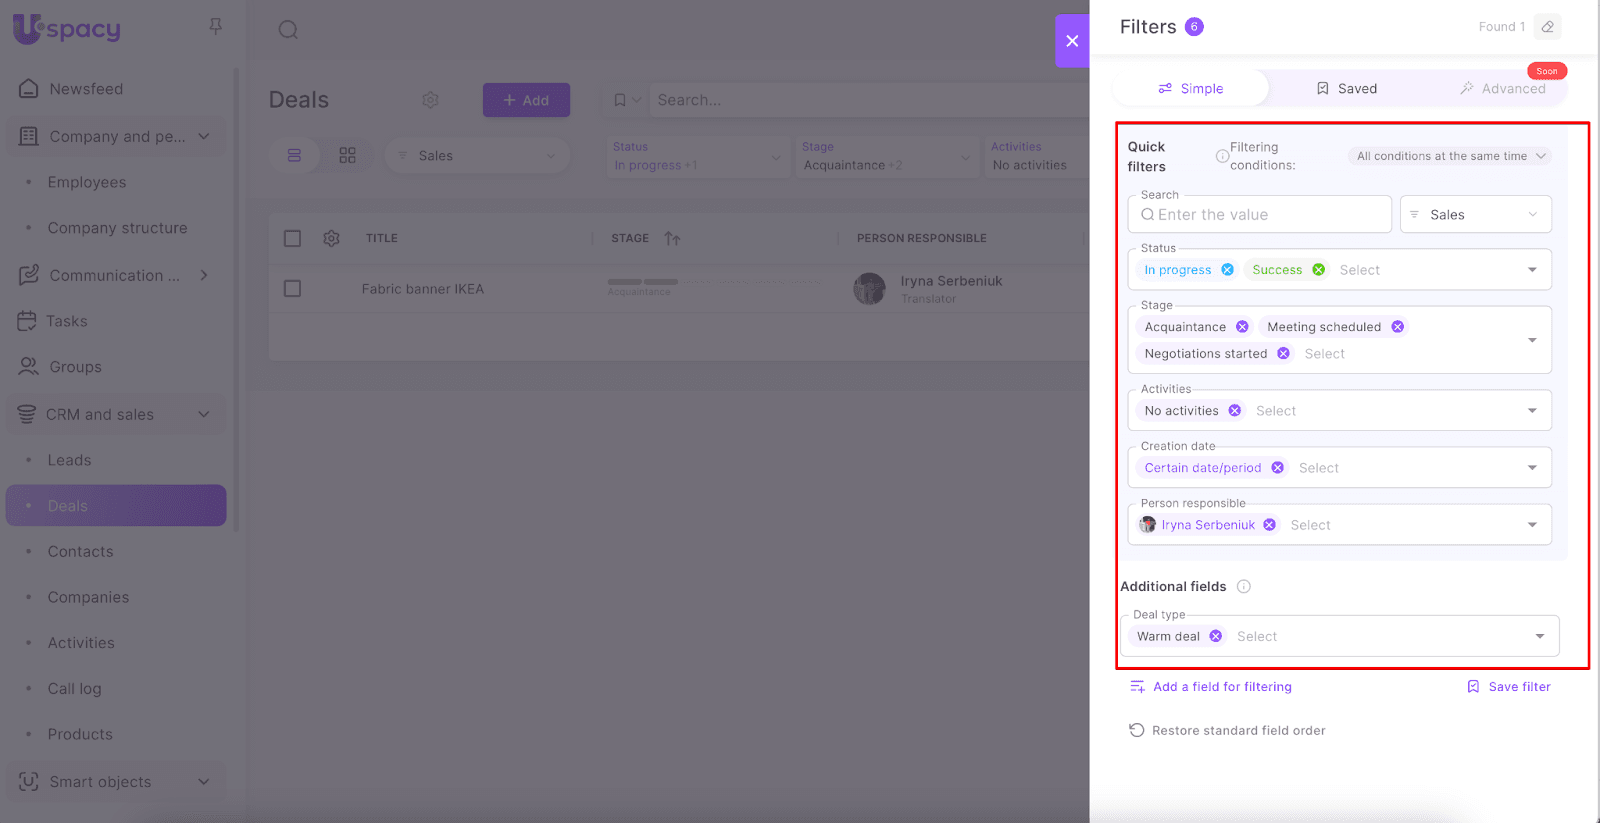Remove the 'Meeting scheduled' stage tag
The width and height of the screenshot is (1600, 823).
(x=1397, y=327)
